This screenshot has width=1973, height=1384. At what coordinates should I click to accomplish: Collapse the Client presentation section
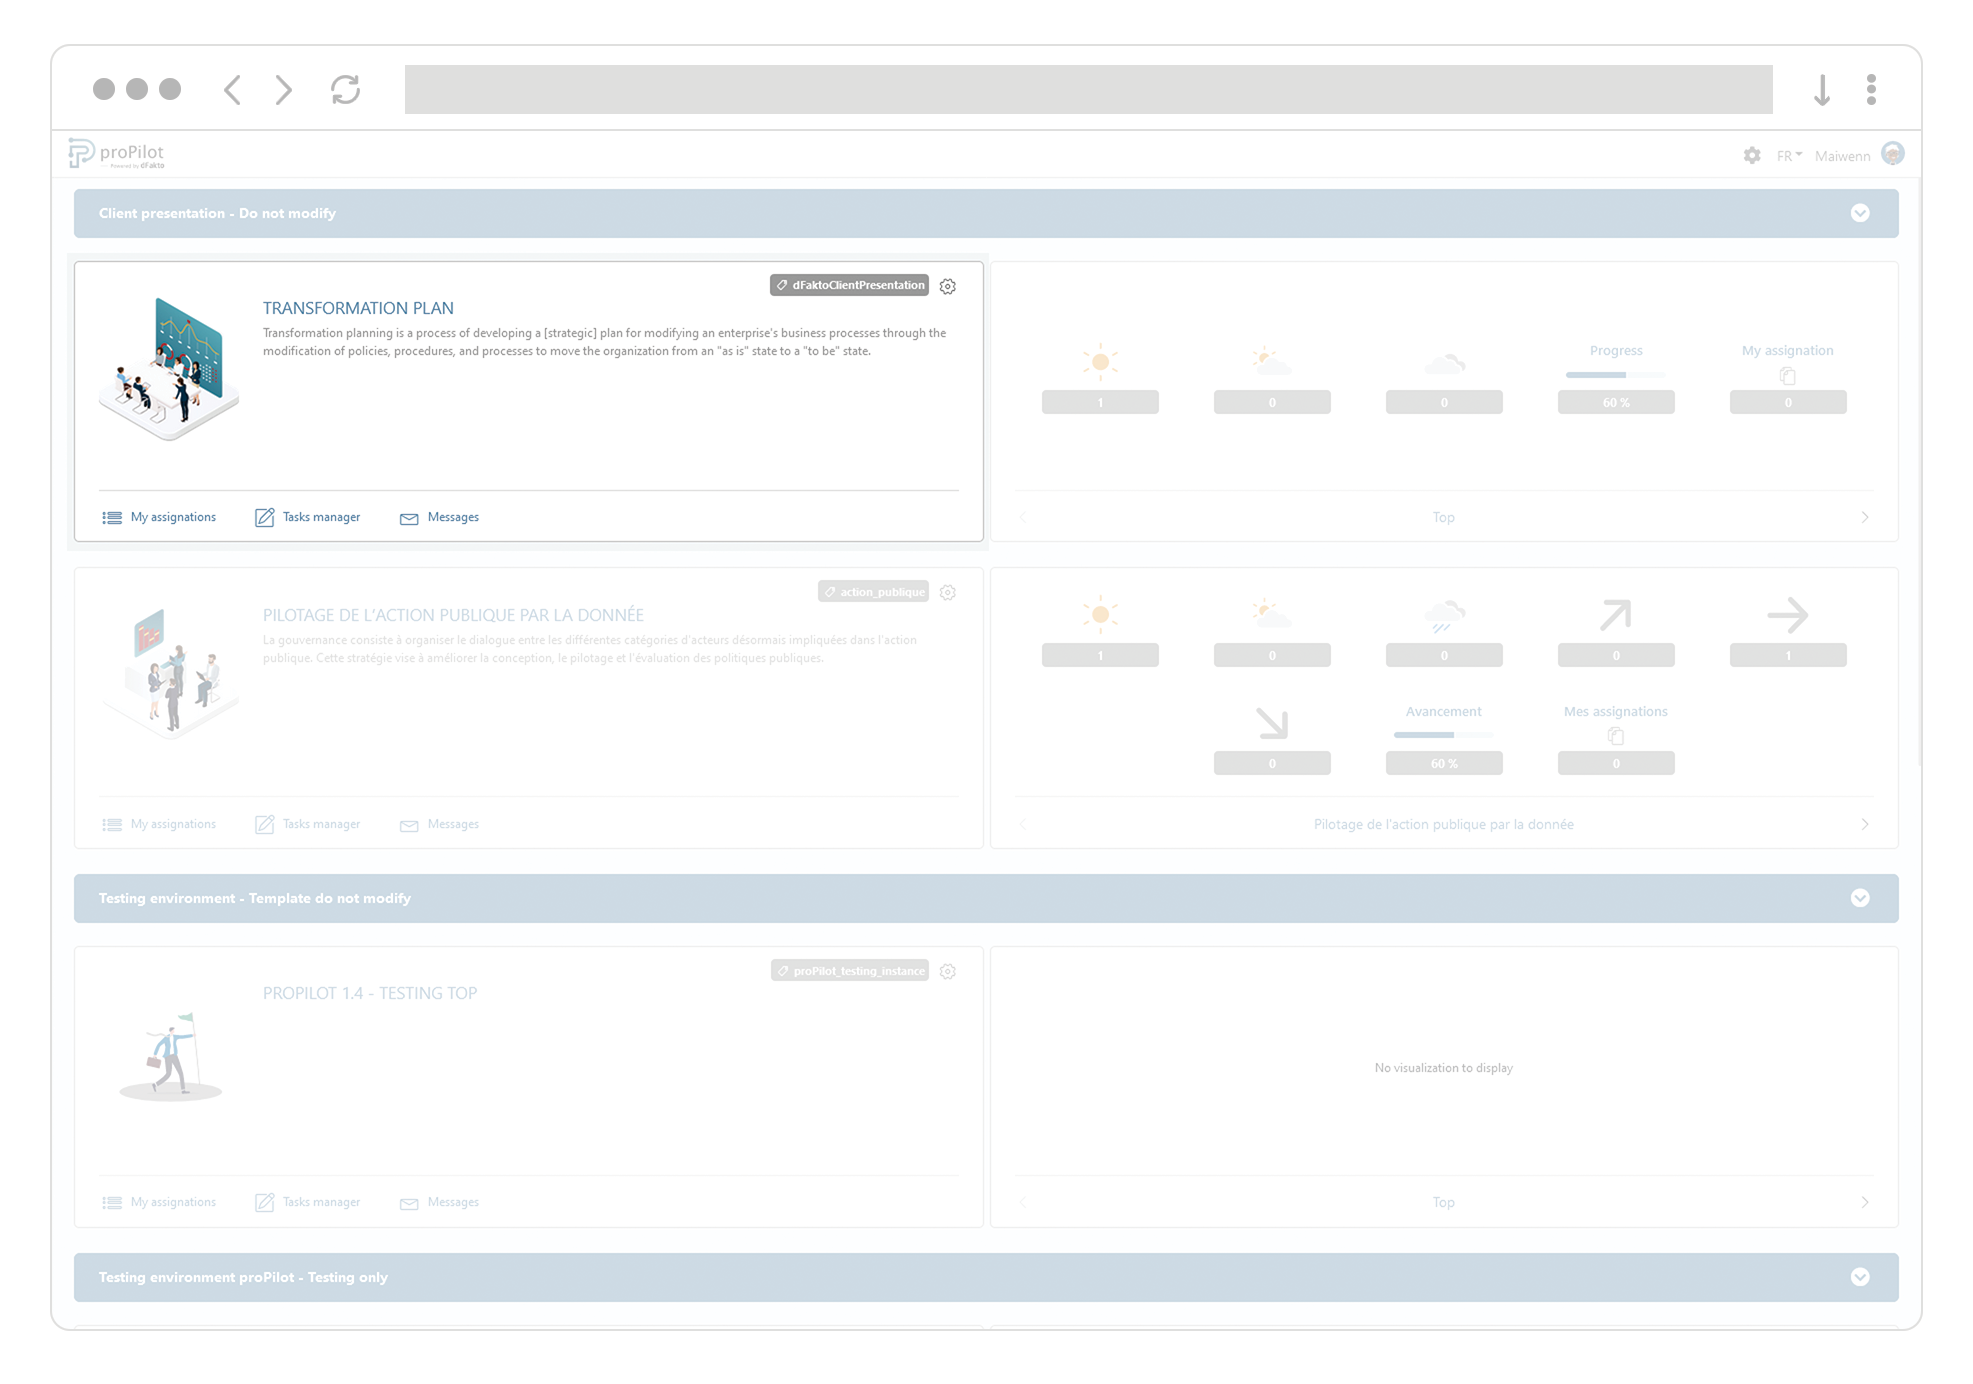(x=1860, y=213)
